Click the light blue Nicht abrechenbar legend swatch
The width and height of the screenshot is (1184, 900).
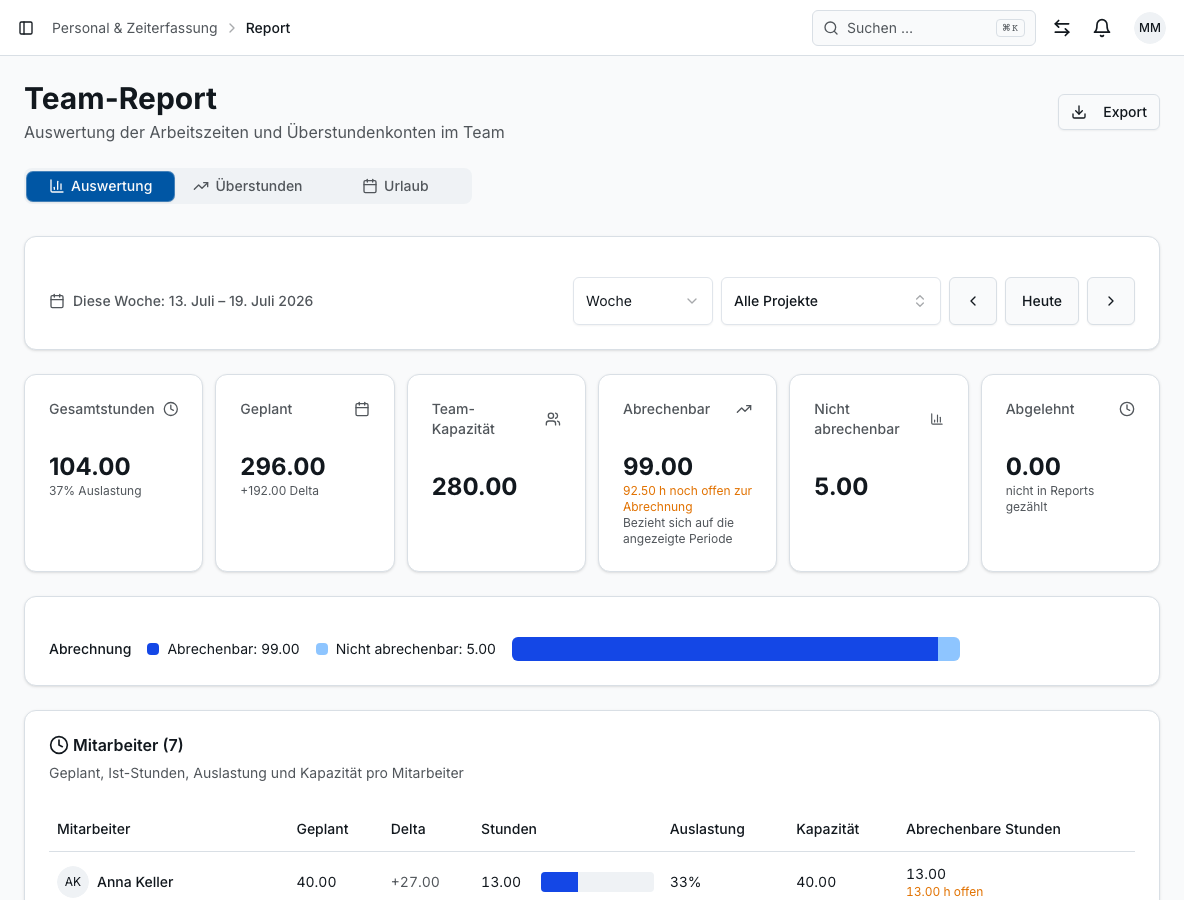[322, 649]
